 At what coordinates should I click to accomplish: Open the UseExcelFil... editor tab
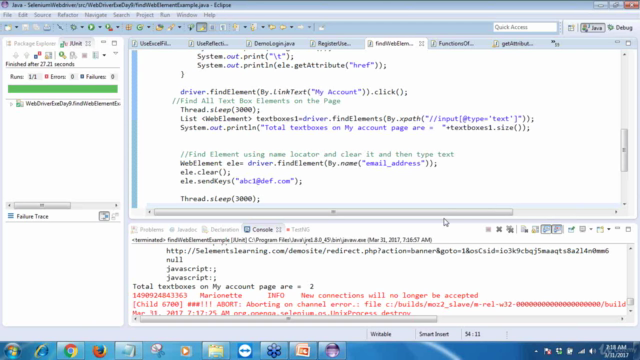(151, 43)
